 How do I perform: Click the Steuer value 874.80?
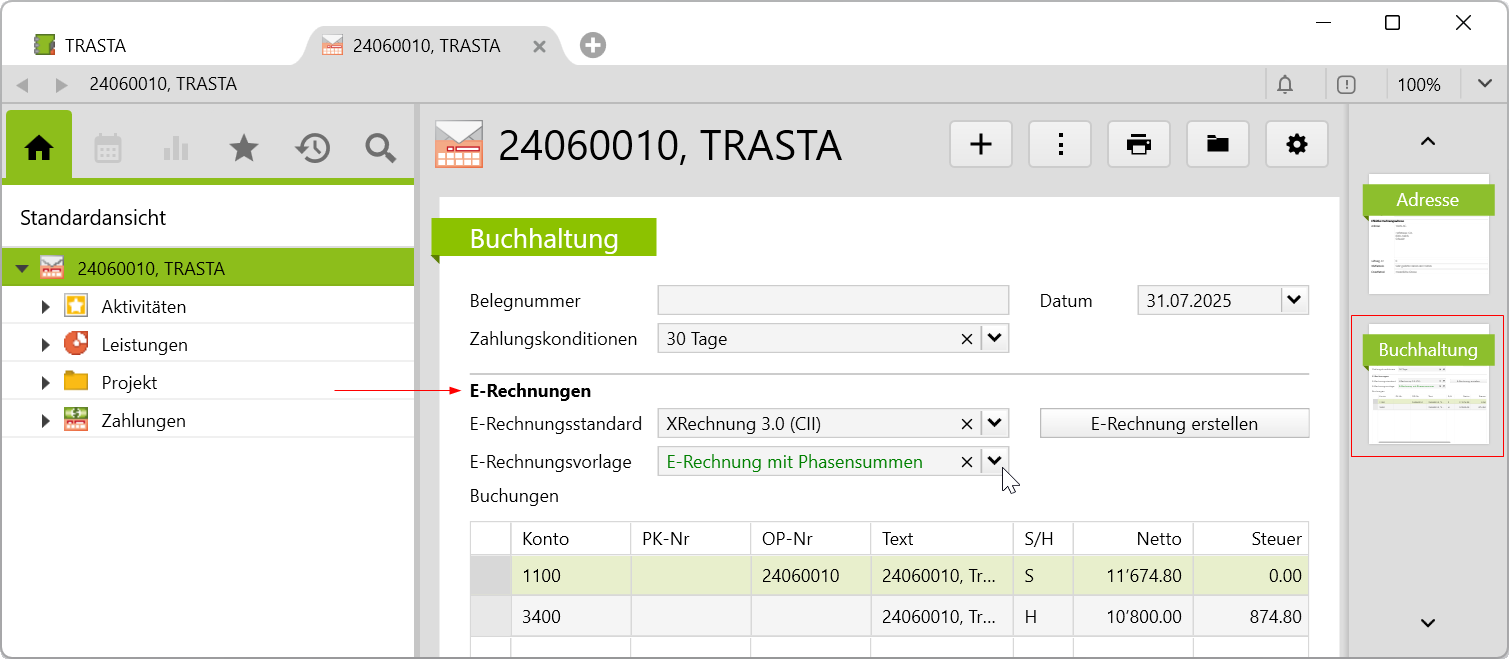[x=1251, y=617]
